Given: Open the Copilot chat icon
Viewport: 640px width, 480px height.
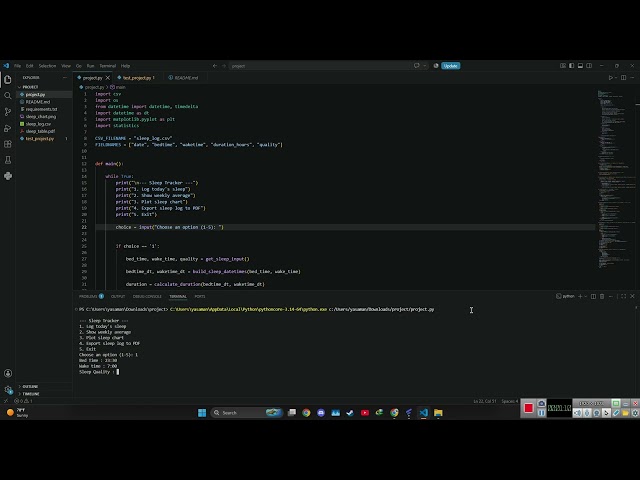Looking at the screenshot, I should click(x=416, y=66).
